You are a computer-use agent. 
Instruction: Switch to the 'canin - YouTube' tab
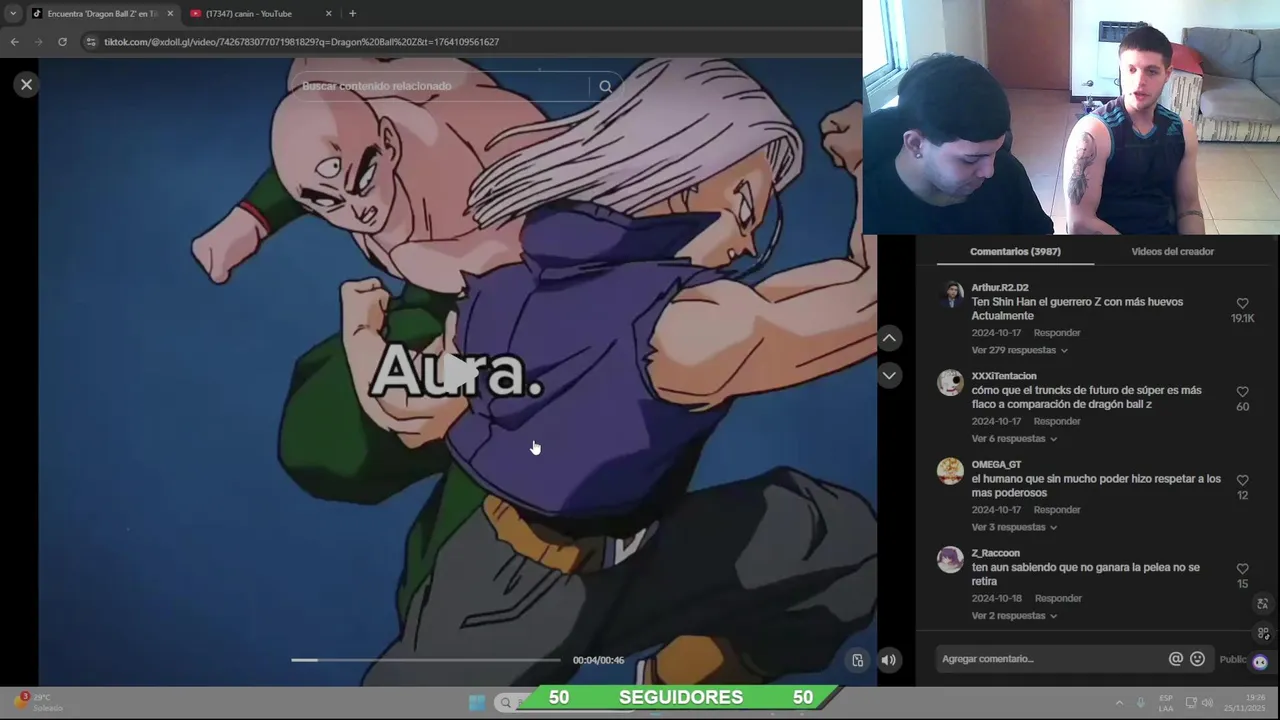pyautogui.click(x=255, y=14)
